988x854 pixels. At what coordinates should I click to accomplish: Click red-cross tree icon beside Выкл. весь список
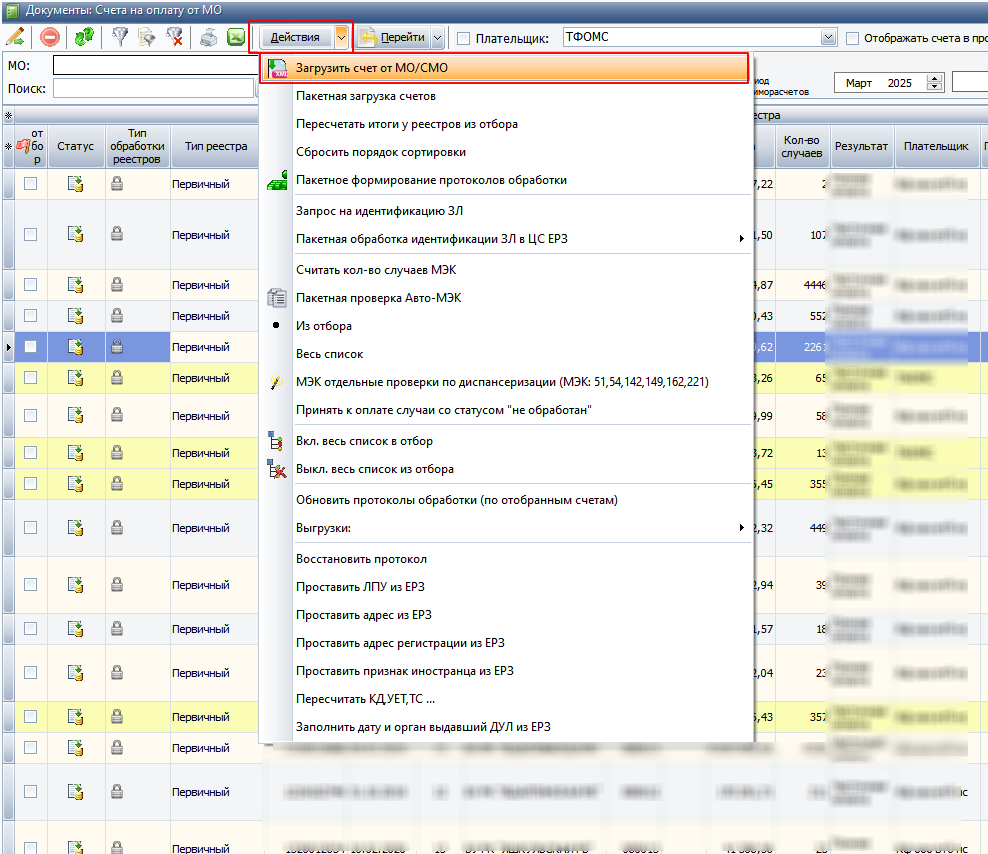(x=277, y=469)
